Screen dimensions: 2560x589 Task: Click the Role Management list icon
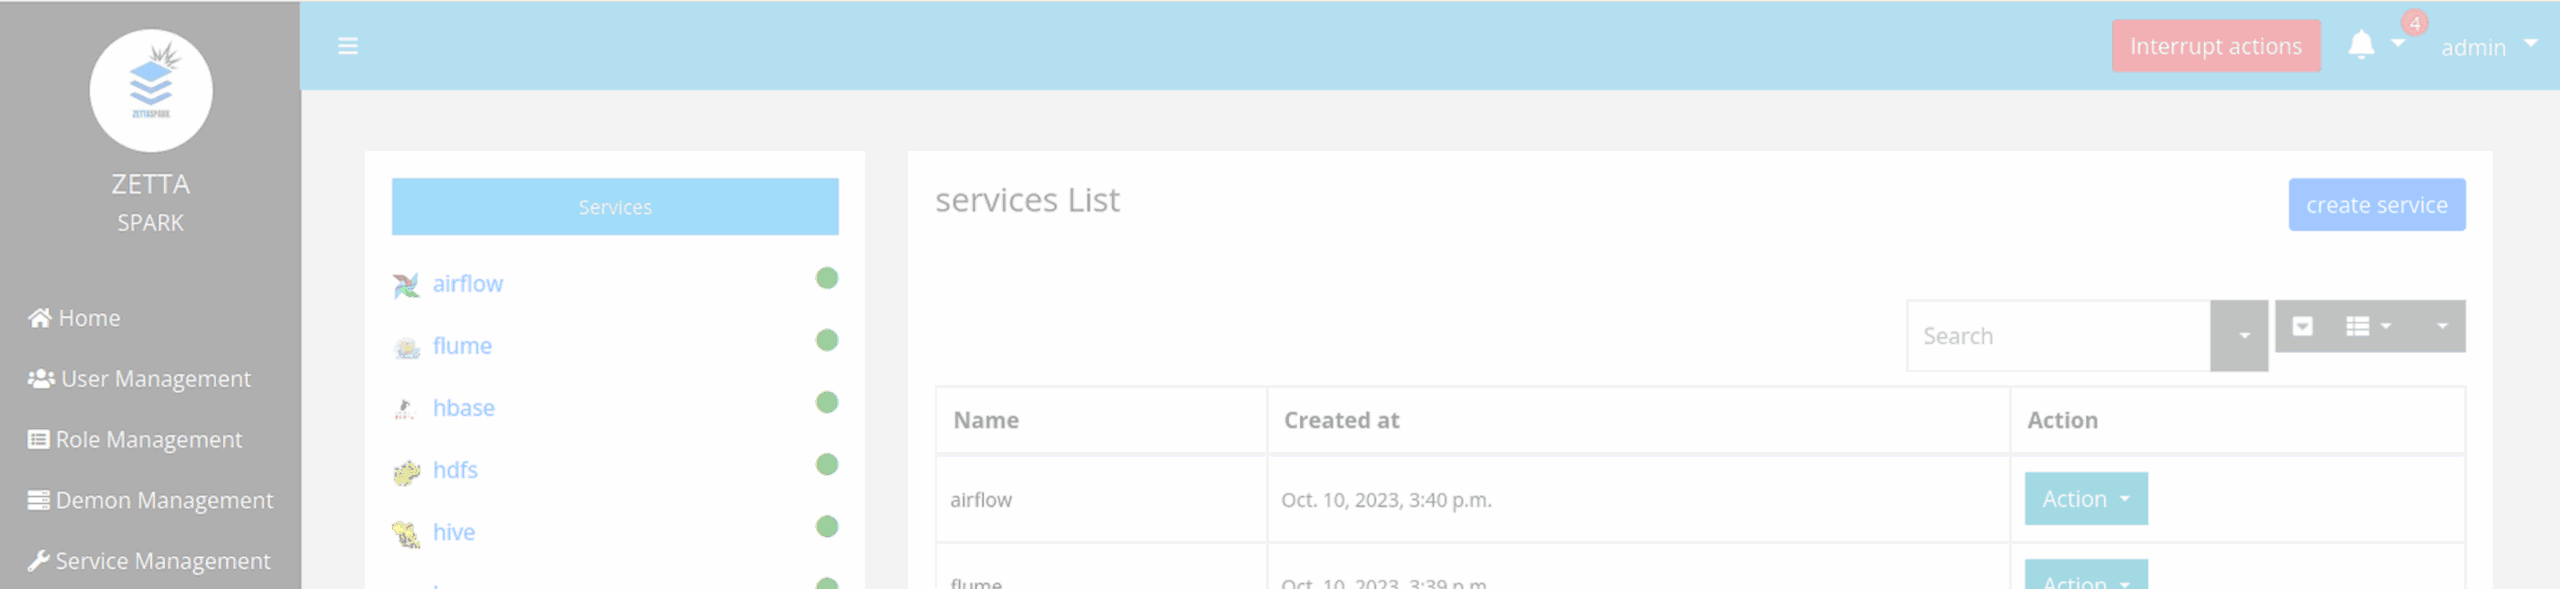39,440
